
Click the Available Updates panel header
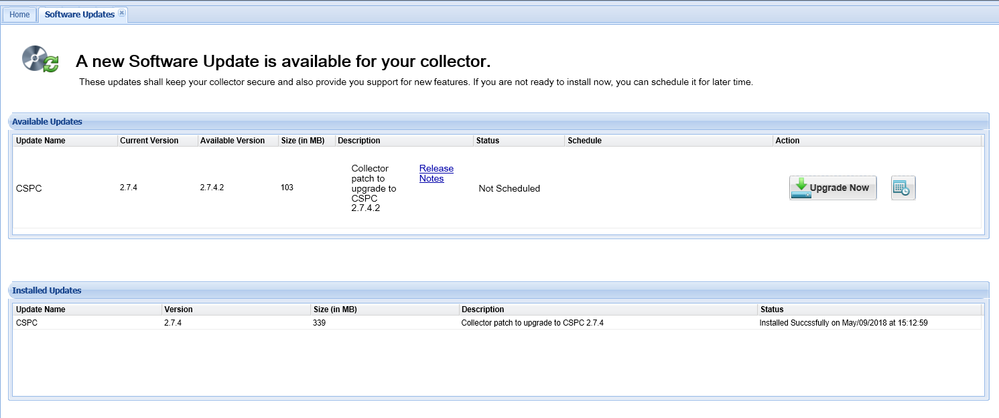click(x=499, y=121)
